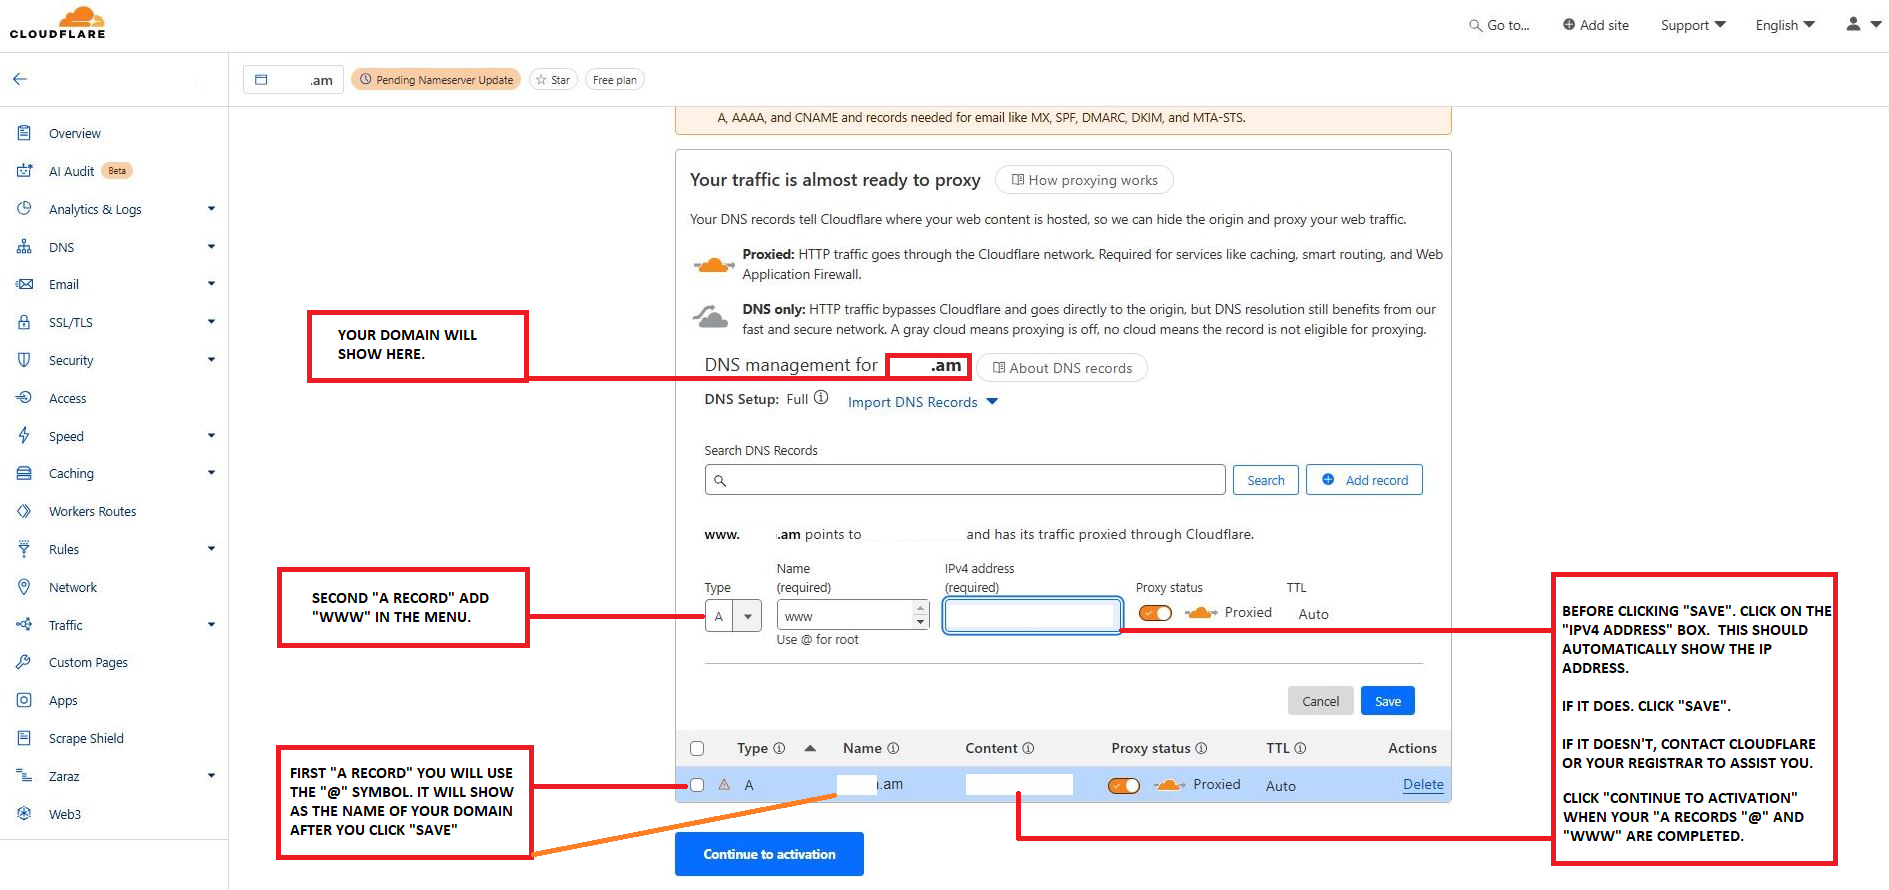Screen dimensions: 1889x890
Task: Open the user account dropdown
Action: point(1863,24)
